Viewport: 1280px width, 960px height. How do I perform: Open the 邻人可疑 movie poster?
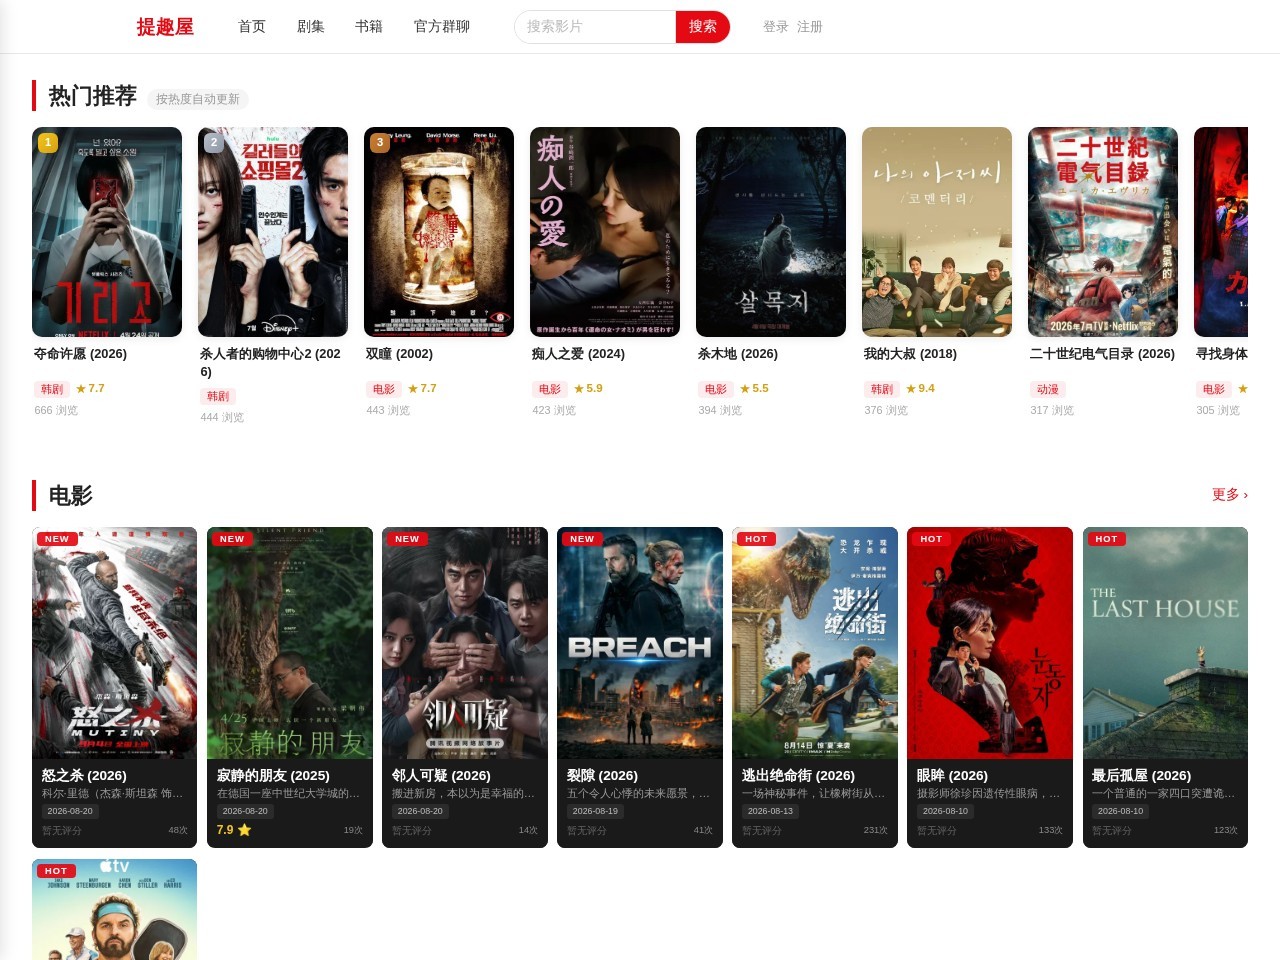465,643
